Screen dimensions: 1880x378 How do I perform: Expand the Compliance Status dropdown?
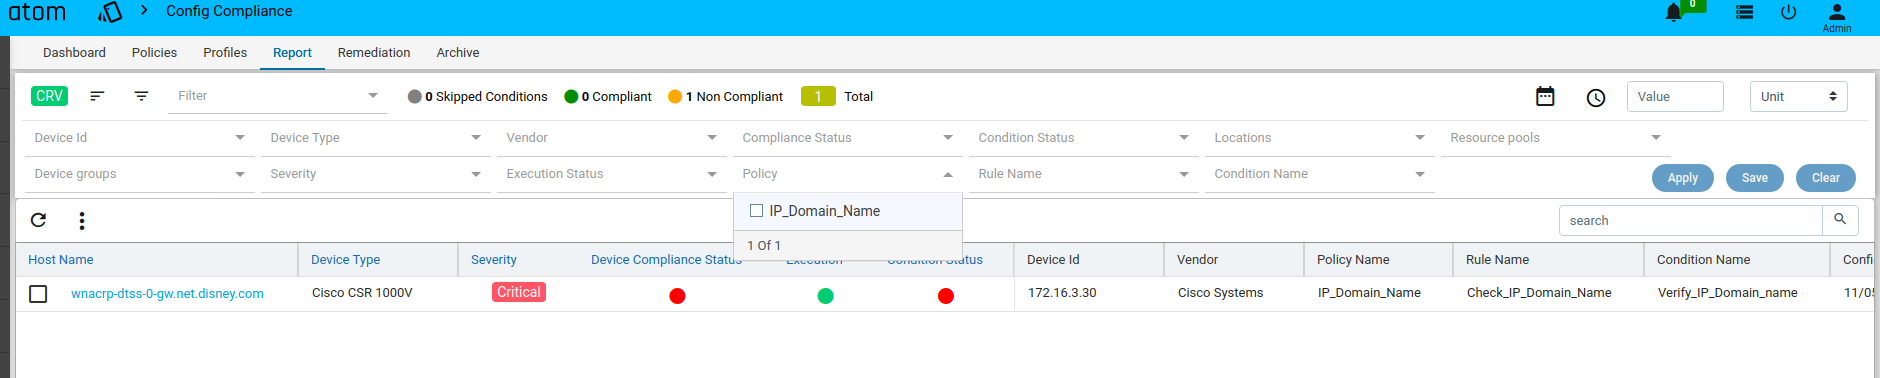click(847, 138)
